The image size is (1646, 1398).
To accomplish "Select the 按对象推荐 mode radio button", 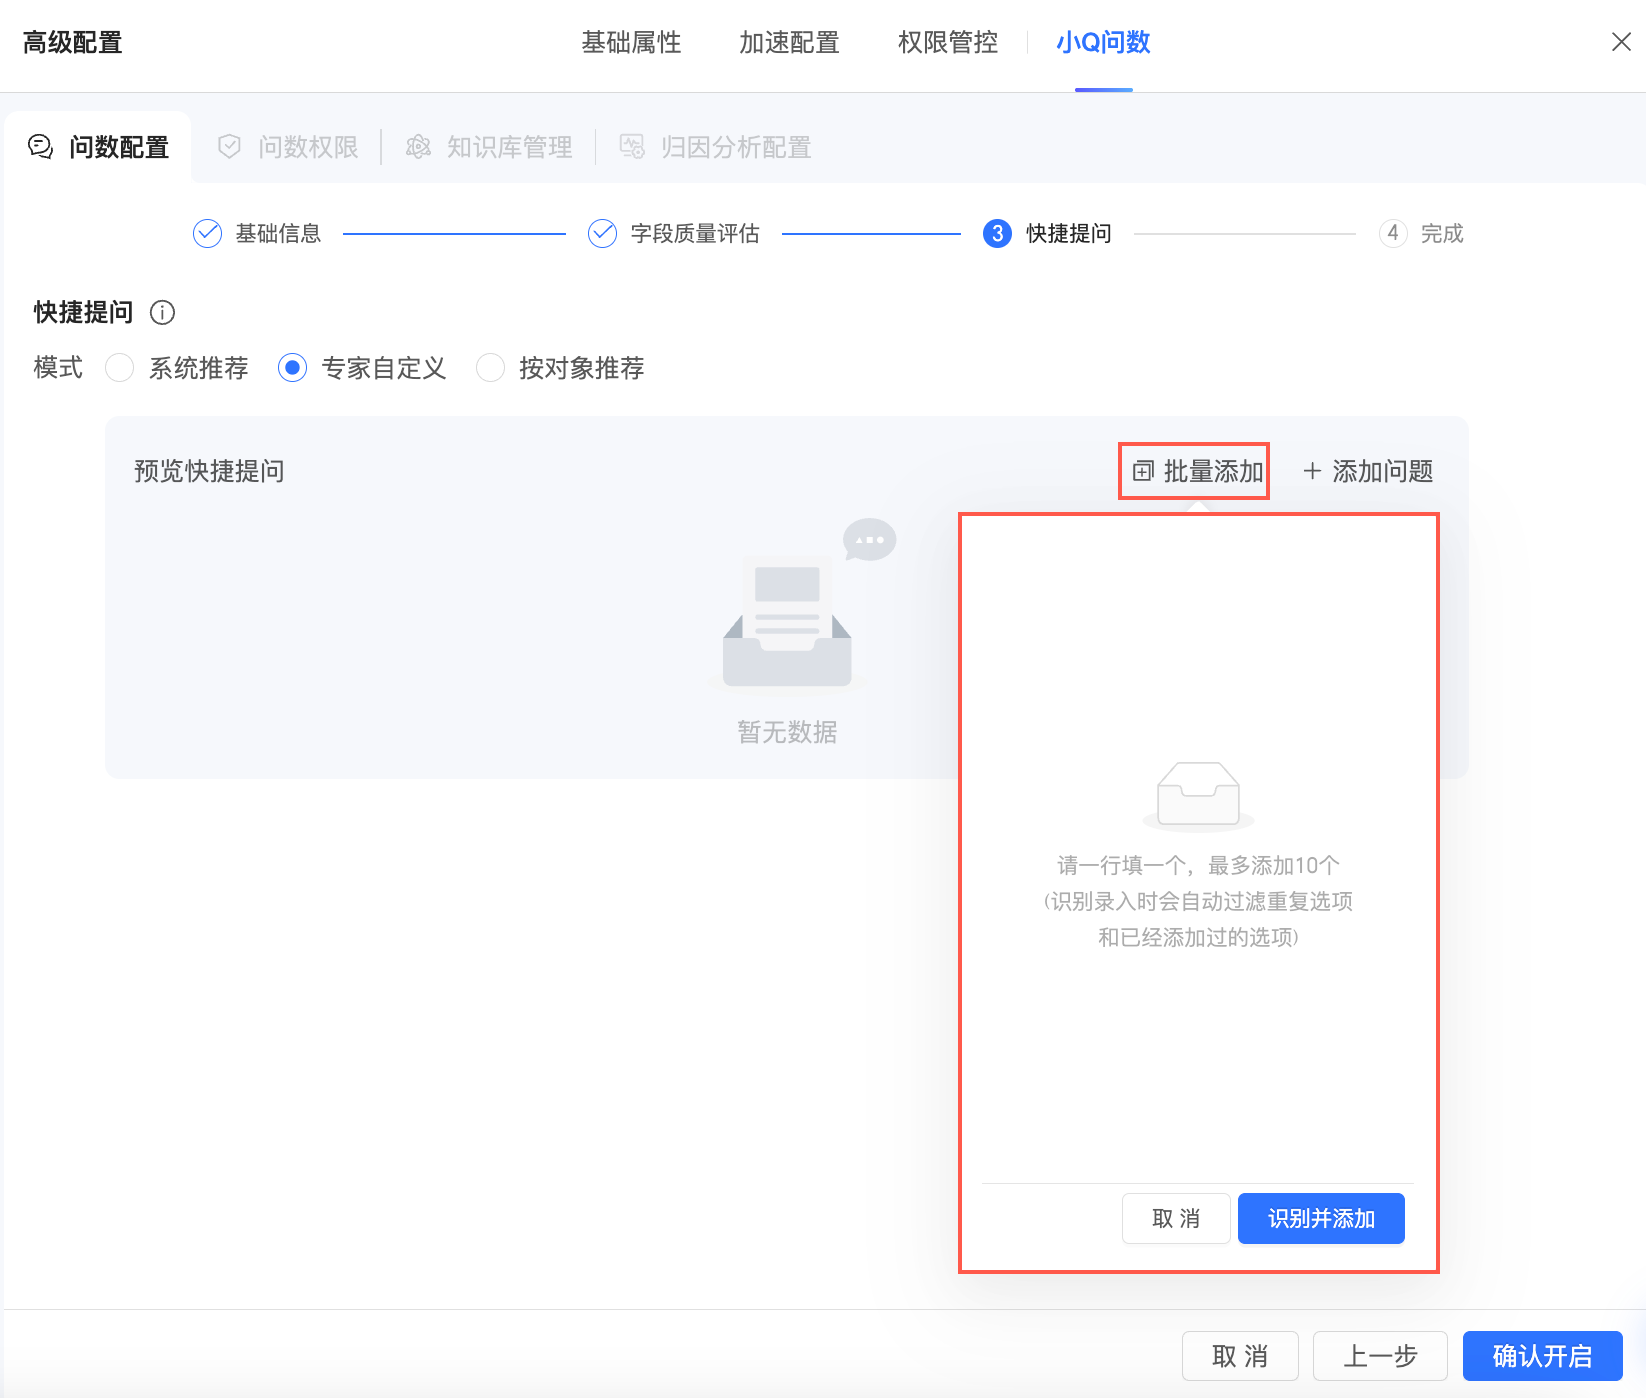I will (490, 368).
